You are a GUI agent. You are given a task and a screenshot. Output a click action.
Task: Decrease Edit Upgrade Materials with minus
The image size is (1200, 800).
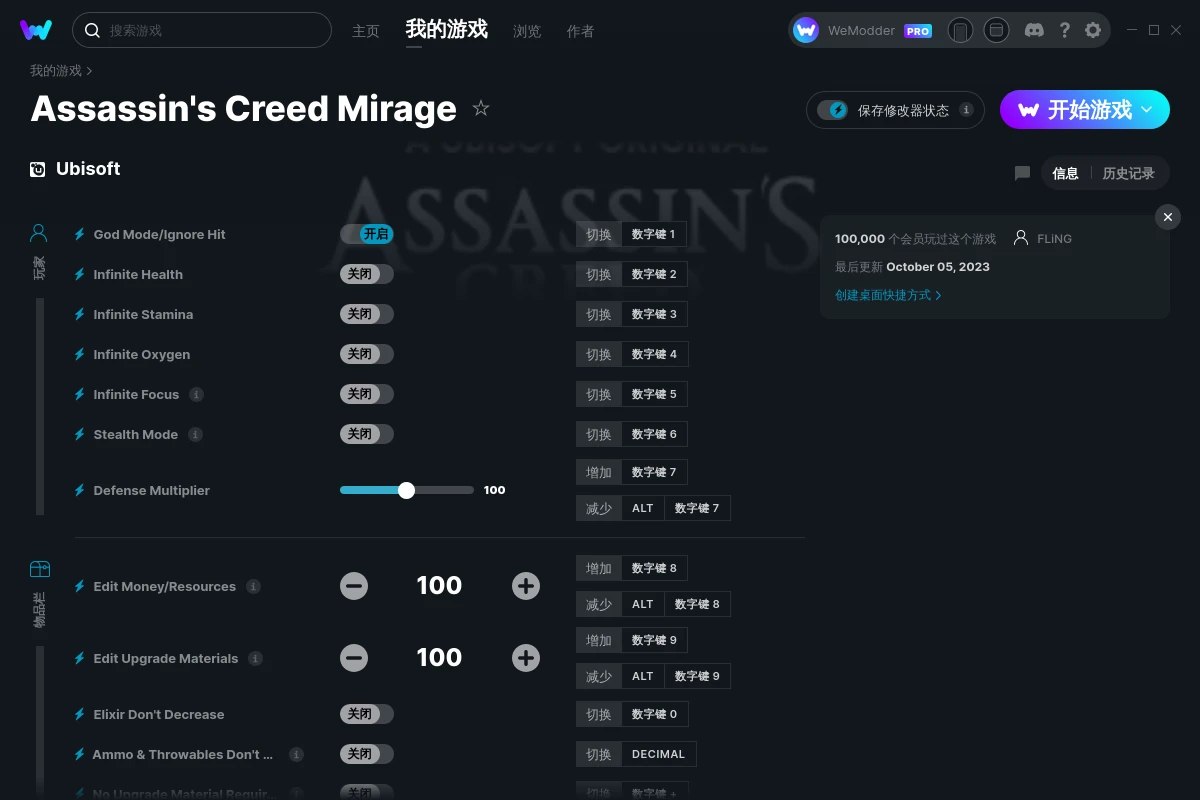click(354, 658)
